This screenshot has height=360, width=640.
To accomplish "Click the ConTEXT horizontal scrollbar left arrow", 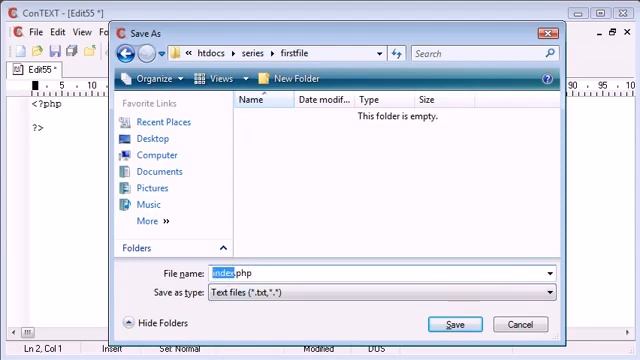I will pos(13,332).
